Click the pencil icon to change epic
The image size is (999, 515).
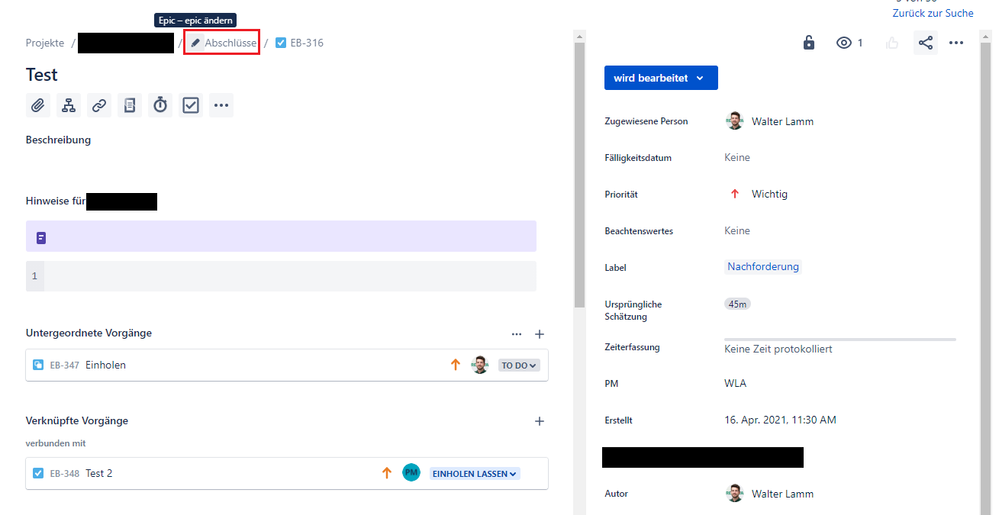pyautogui.click(x=196, y=43)
